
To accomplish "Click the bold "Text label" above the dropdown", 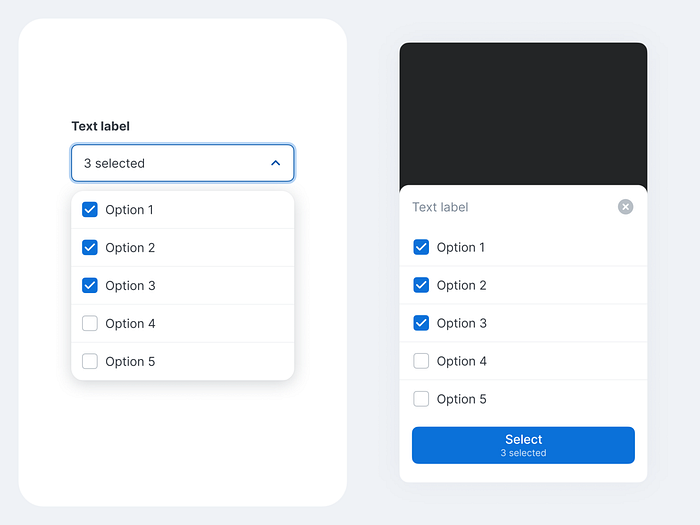I will click(100, 126).
